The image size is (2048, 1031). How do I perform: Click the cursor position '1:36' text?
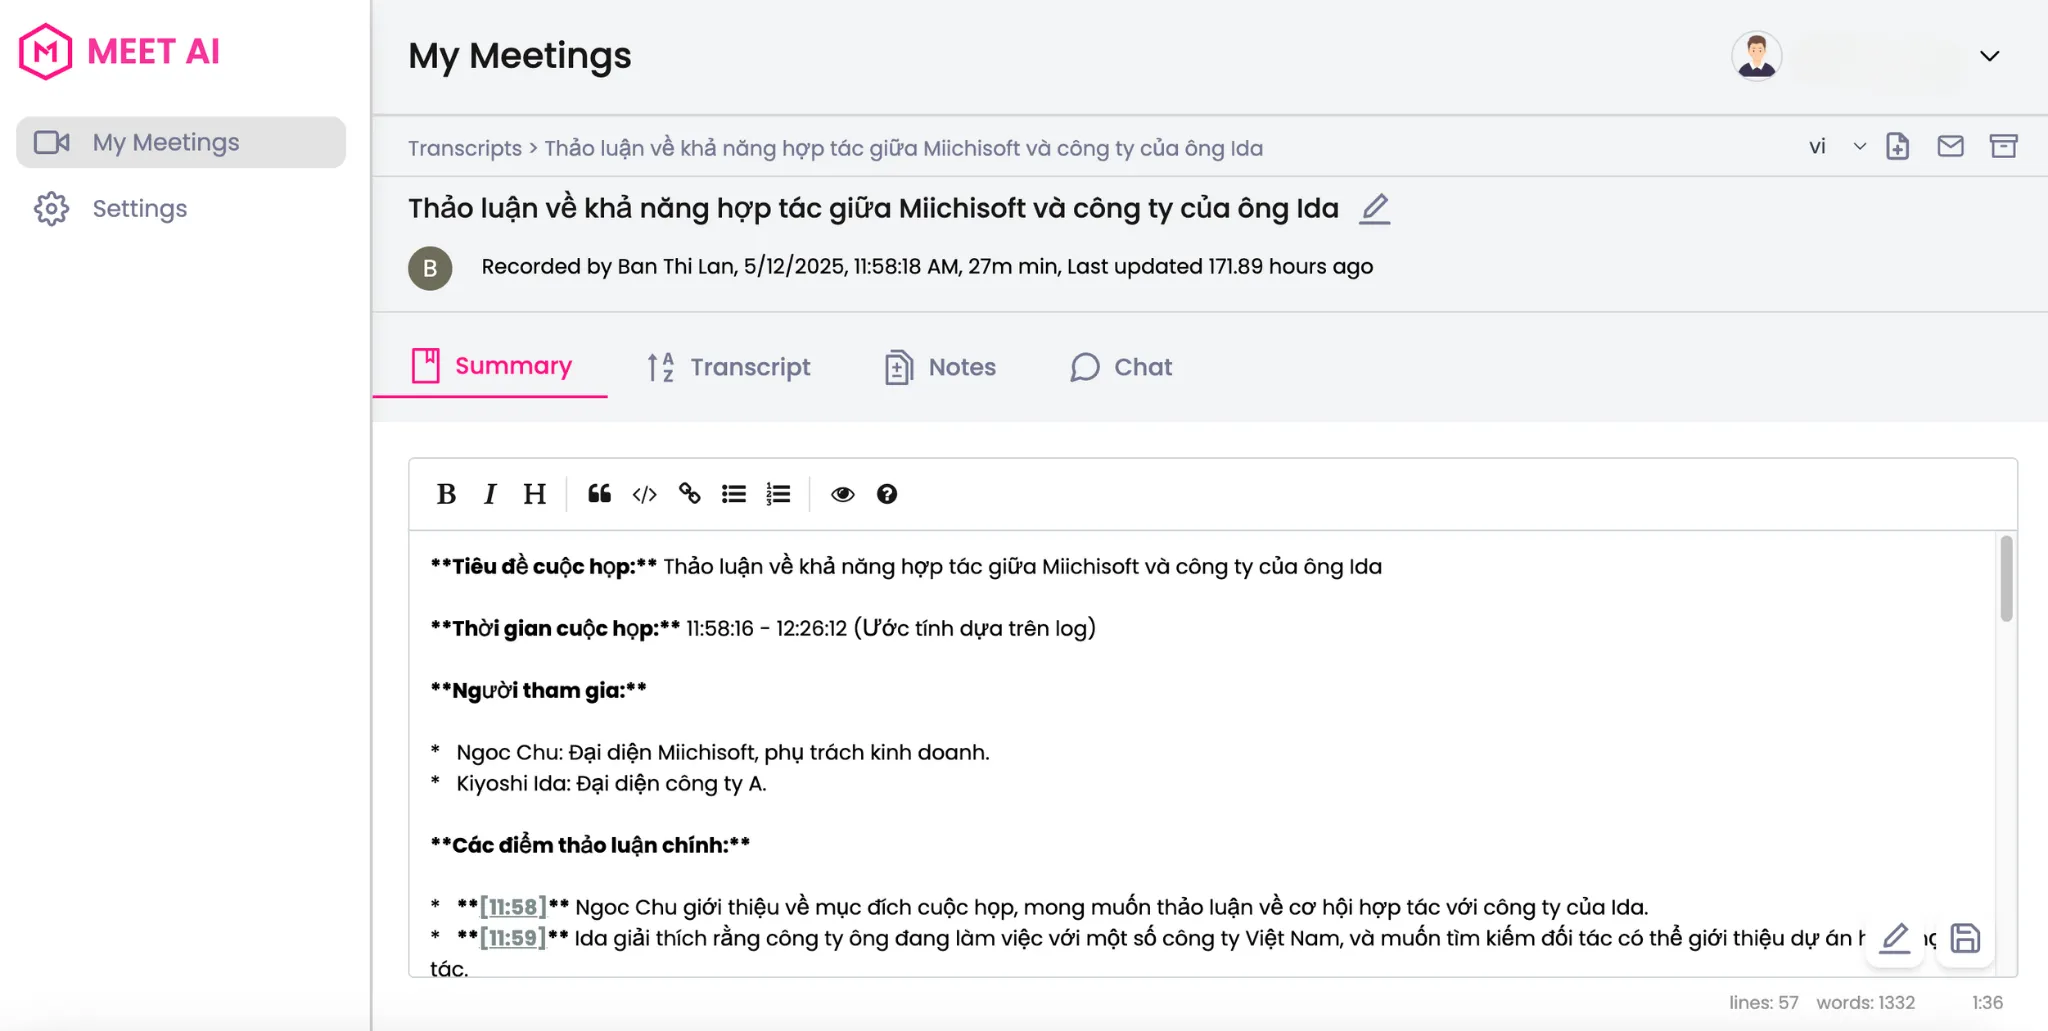click(x=1987, y=1002)
